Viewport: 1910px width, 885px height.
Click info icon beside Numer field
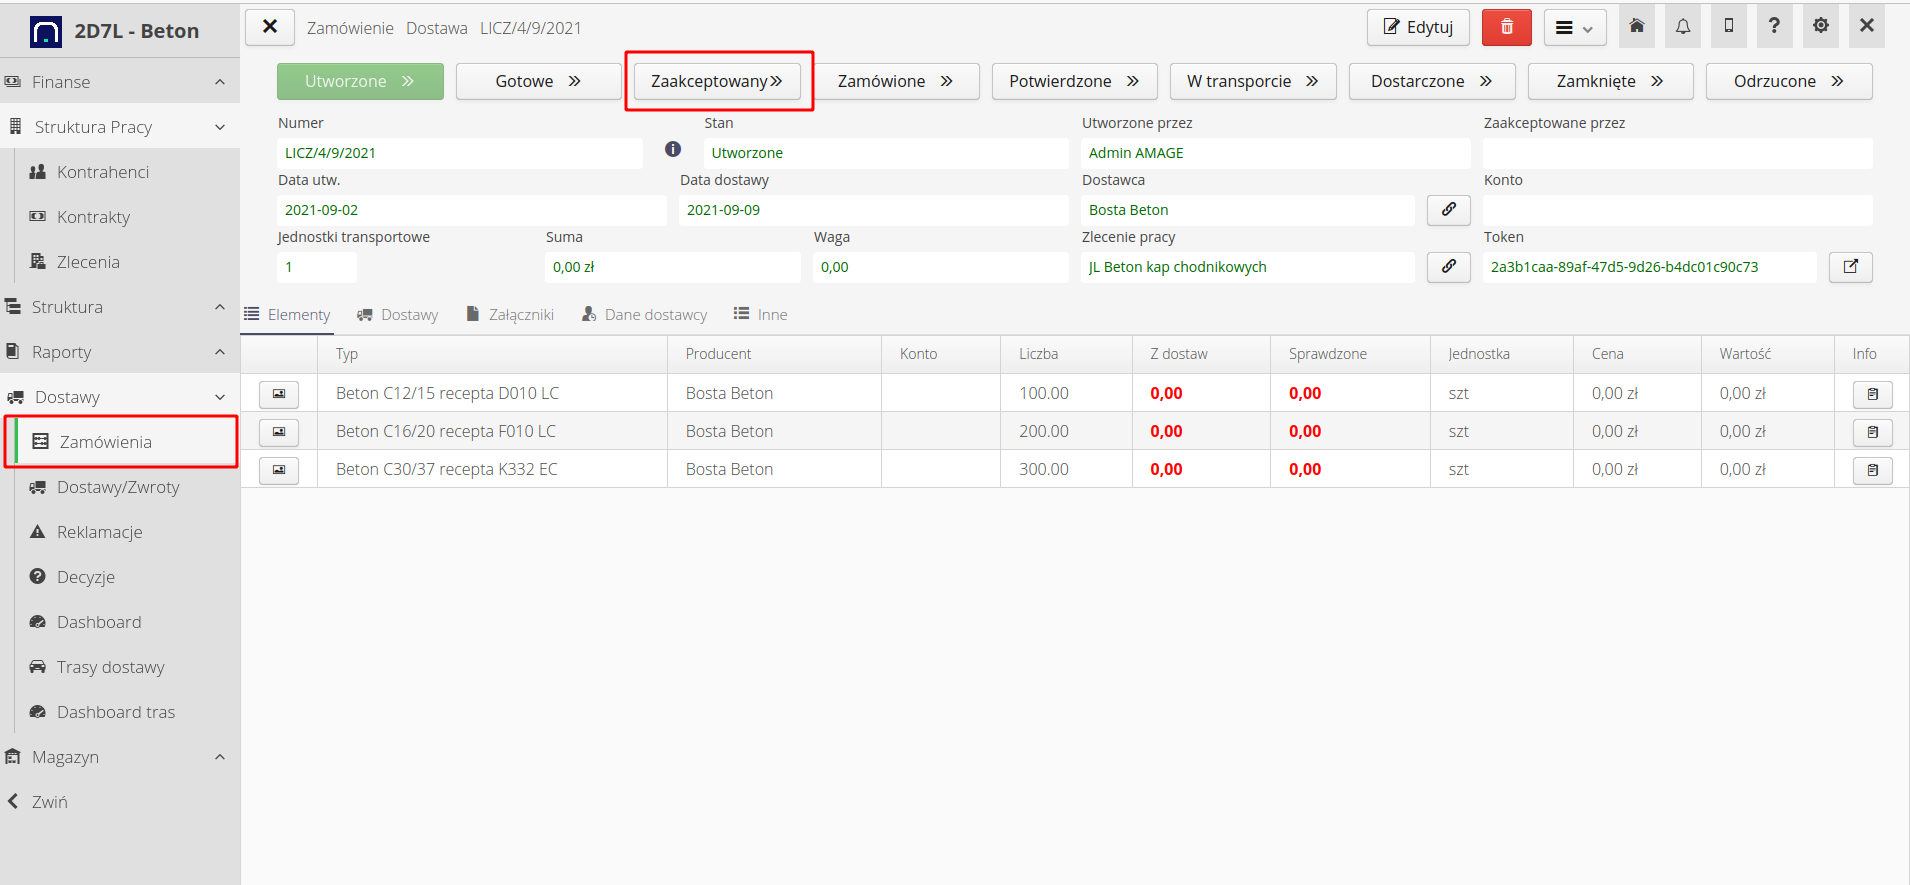[673, 150]
